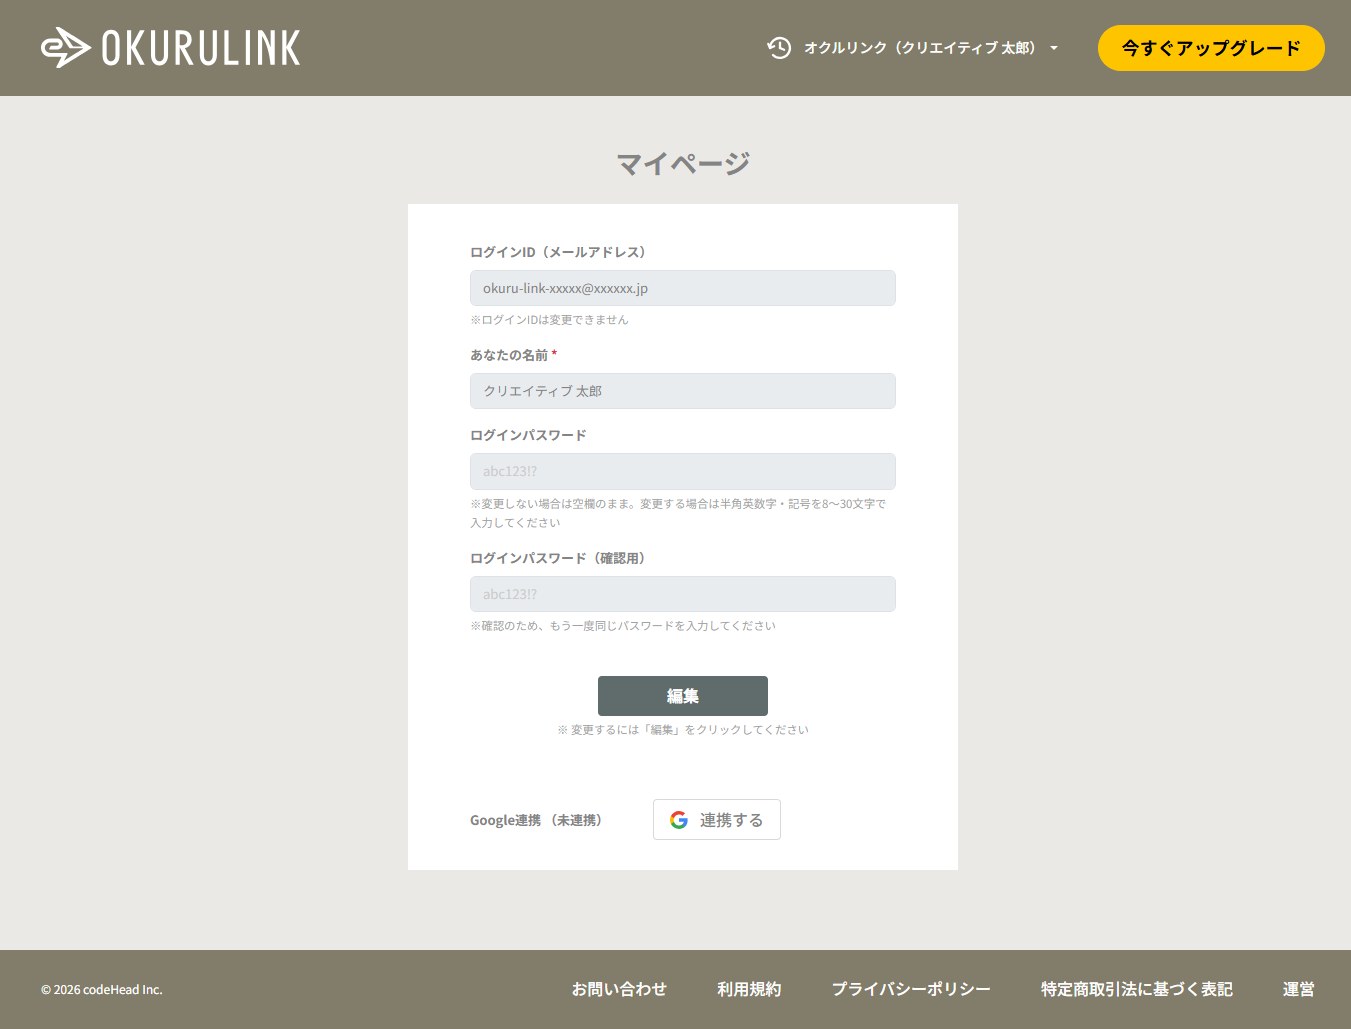The width and height of the screenshot is (1351, 1029).
Task: Click the マイページ page title
Action: (x=682, y=162)
